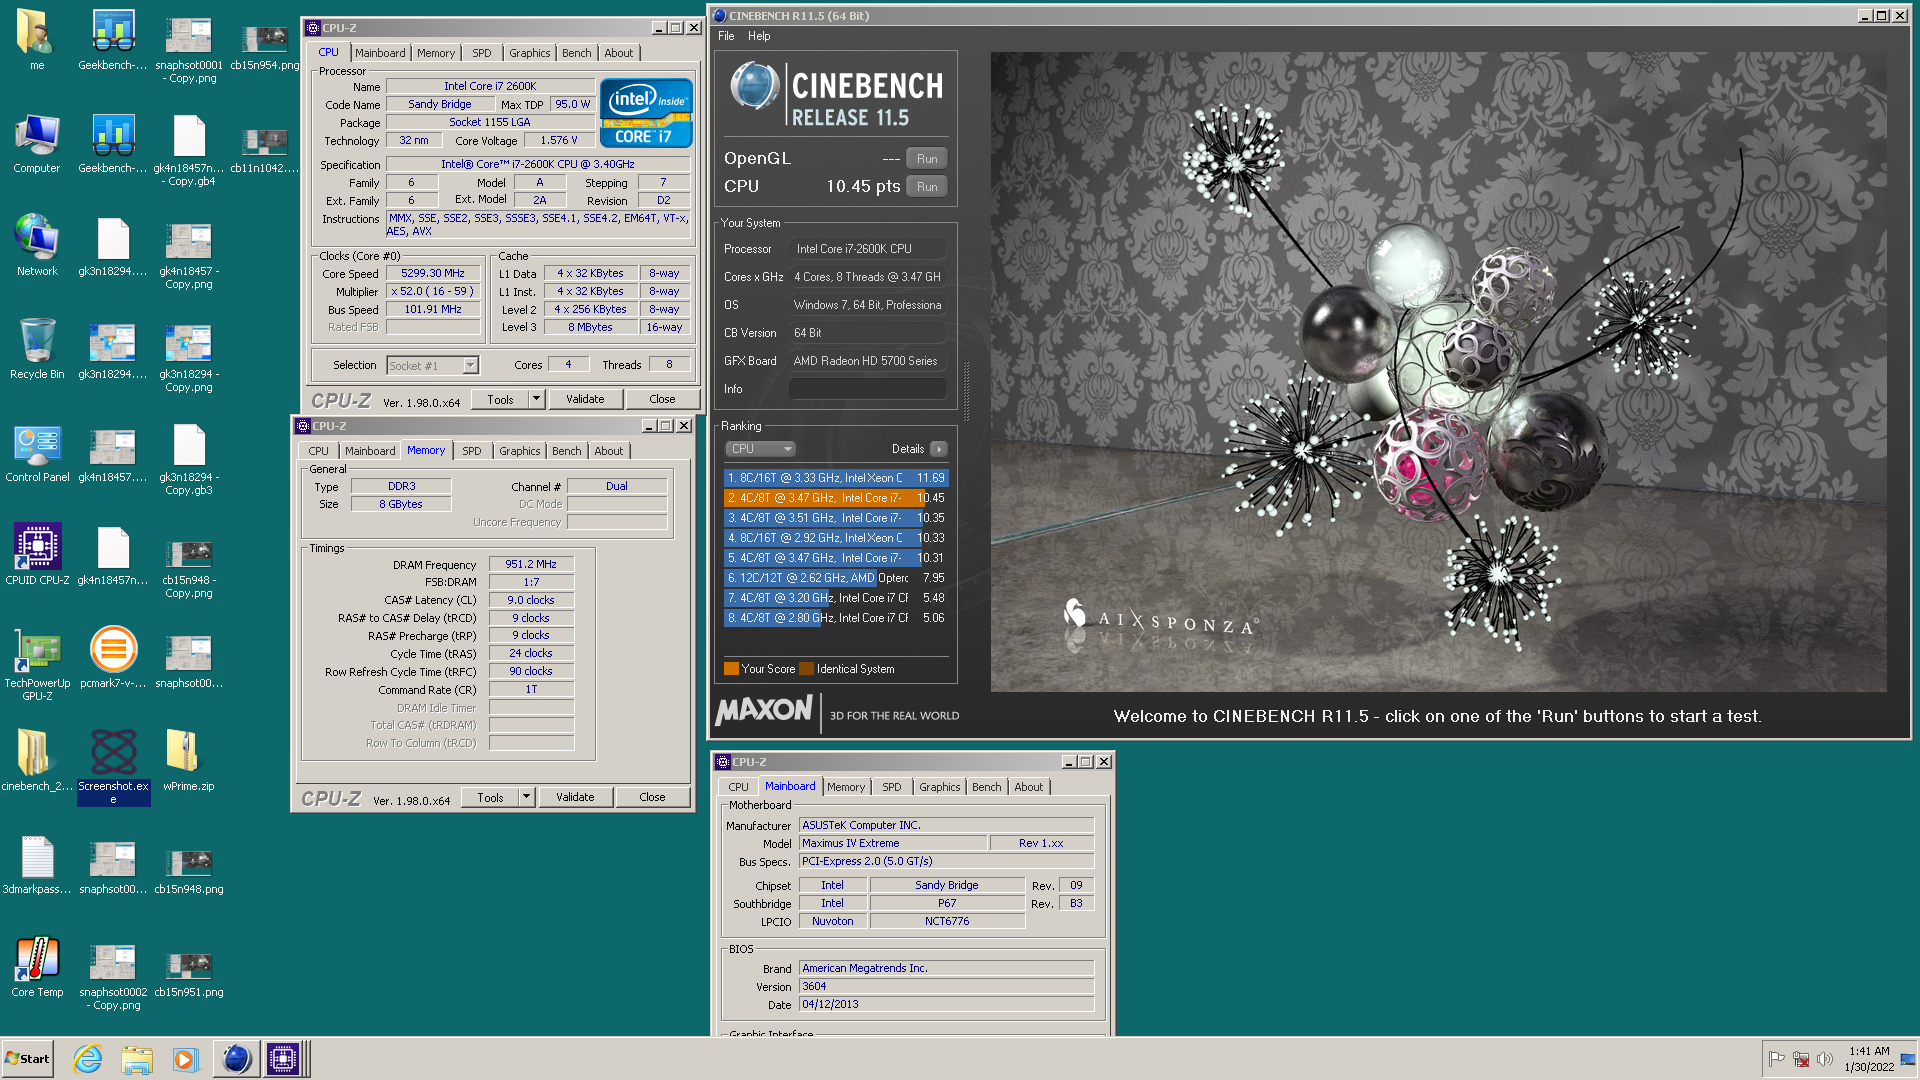This screenshot has width=1920, height=1080.
Task: Select ranking row 1 Xeon 11.69
Action: click(836, 478)
